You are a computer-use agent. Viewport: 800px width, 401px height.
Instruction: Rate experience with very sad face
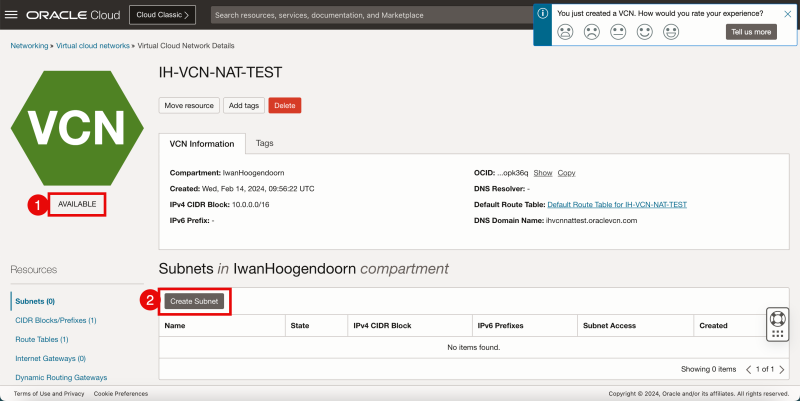tap(565, 32)
